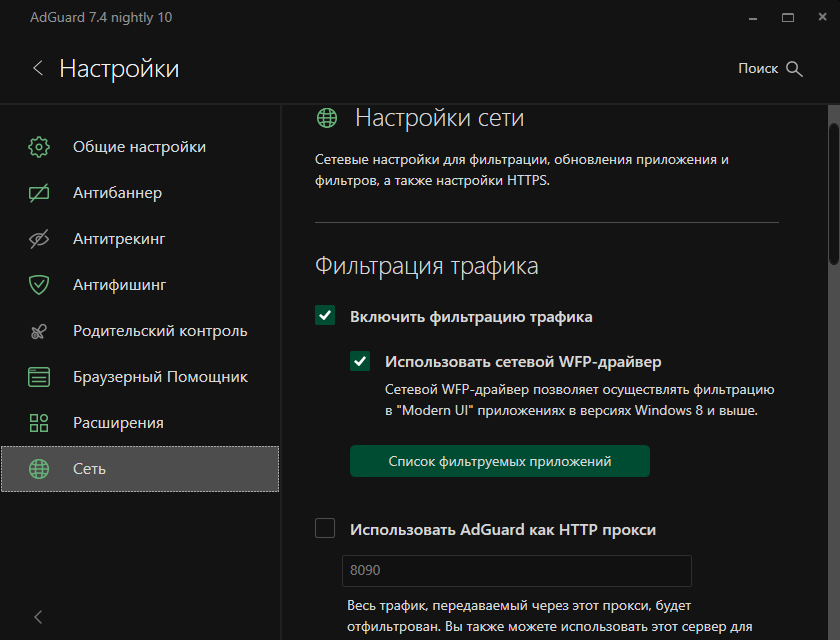The height and width of the screenshot is (640, 840).
Task: Click the proxy port 8090 field
Action: point(517,571)
